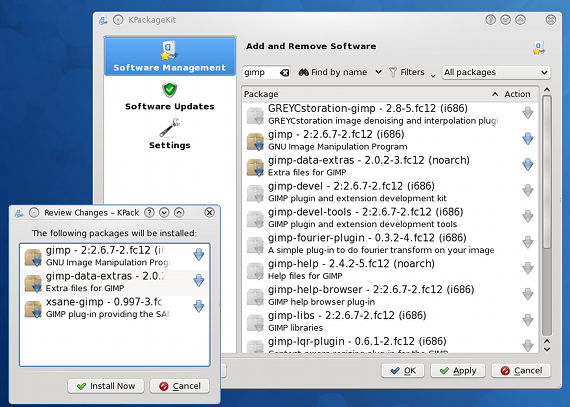
Task: Open window menu icon in KPackageKit title bar
Action: pyautogui.click(x=103, y=20)
